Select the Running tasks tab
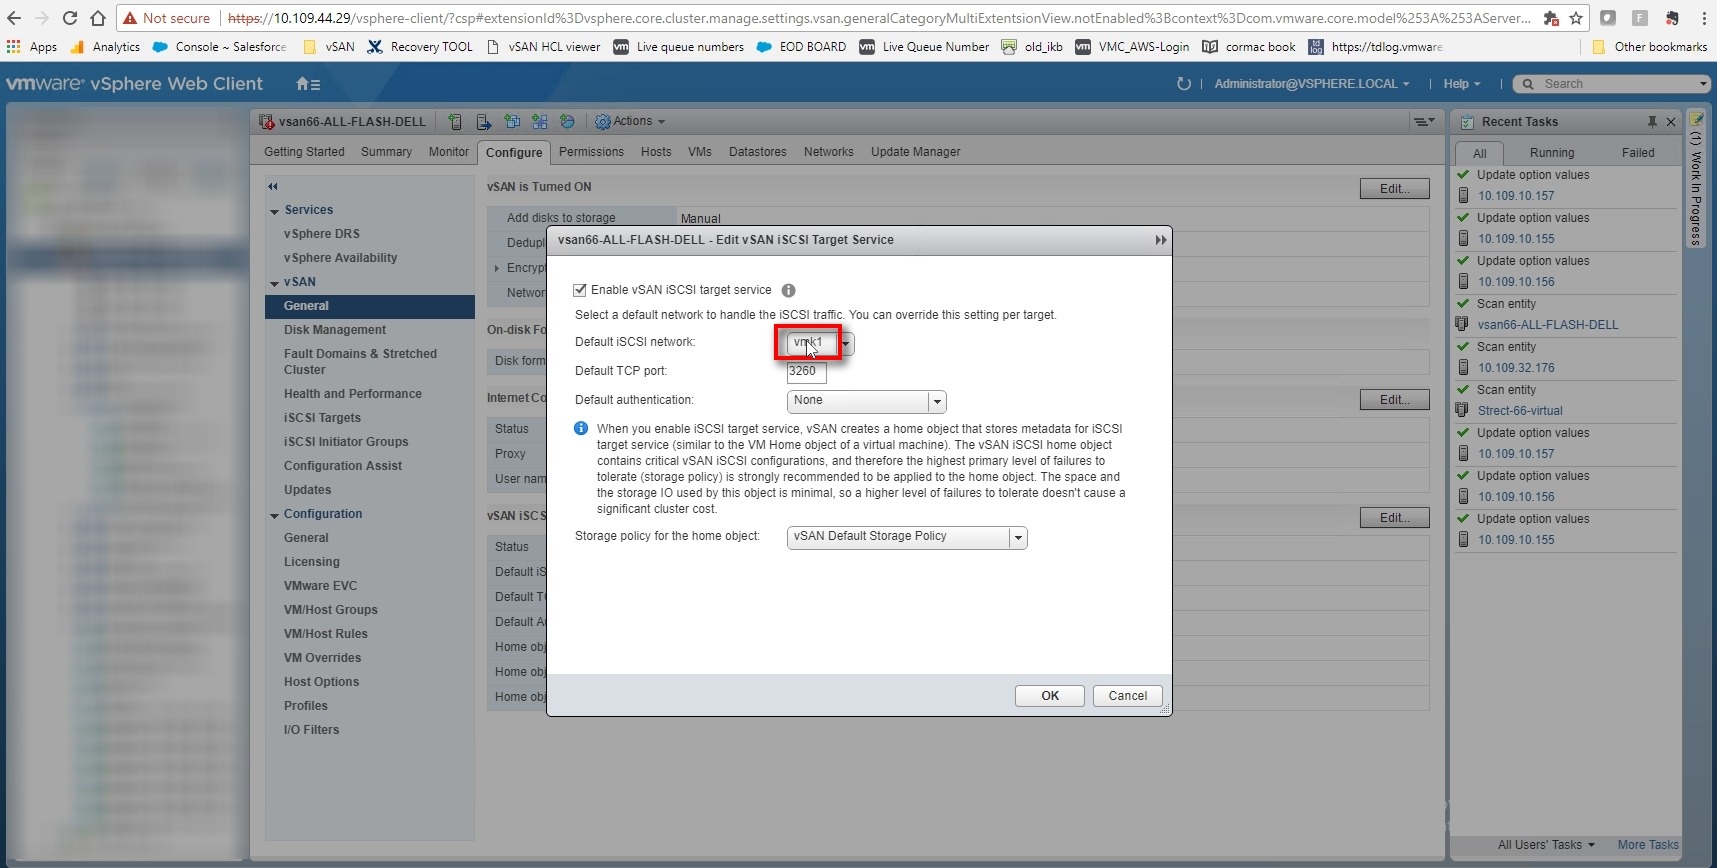 (x=1551, y=153)
